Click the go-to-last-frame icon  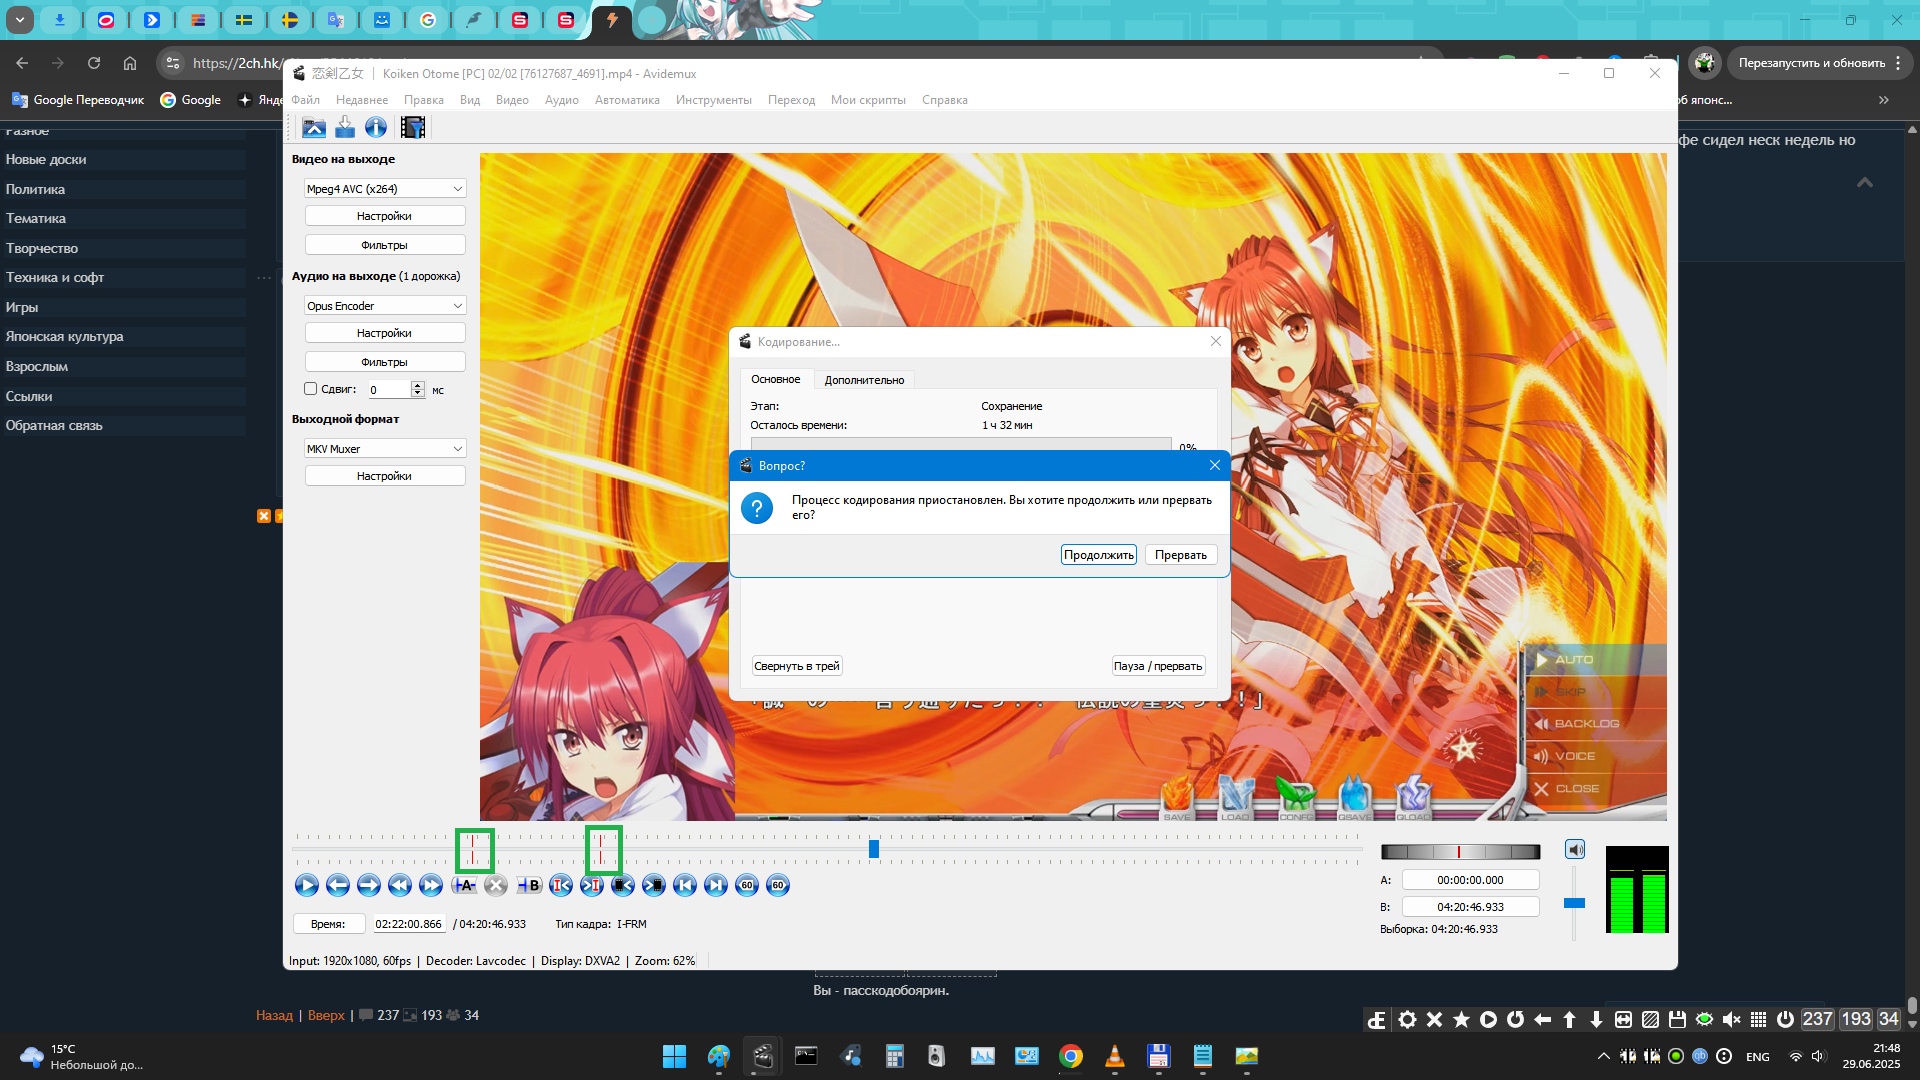click(x=716, y=885)
